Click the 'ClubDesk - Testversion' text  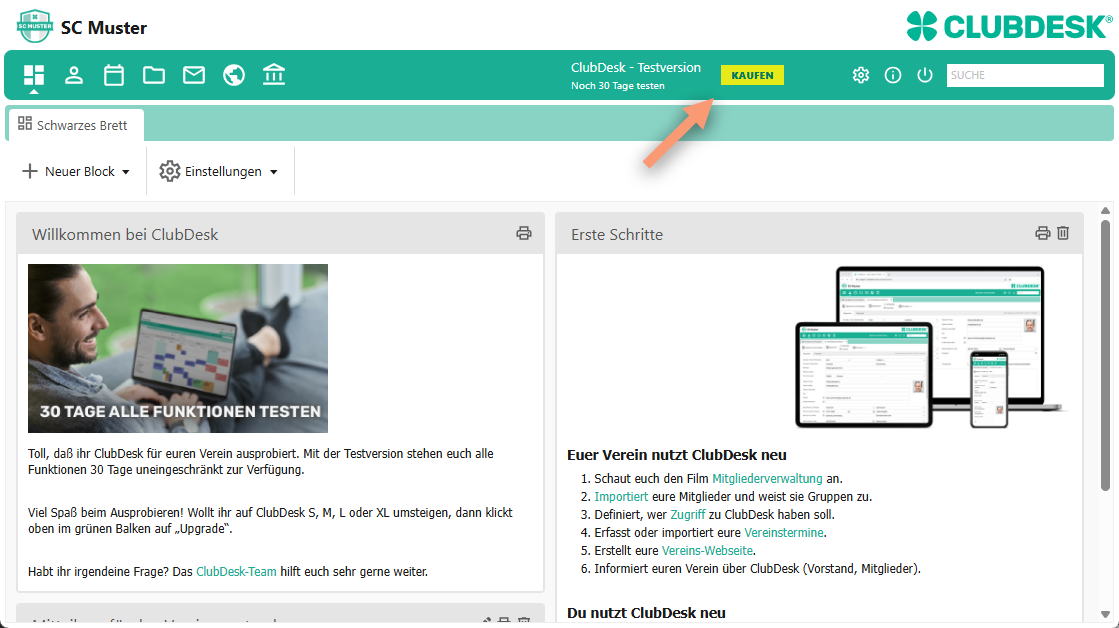click(636, 67)
